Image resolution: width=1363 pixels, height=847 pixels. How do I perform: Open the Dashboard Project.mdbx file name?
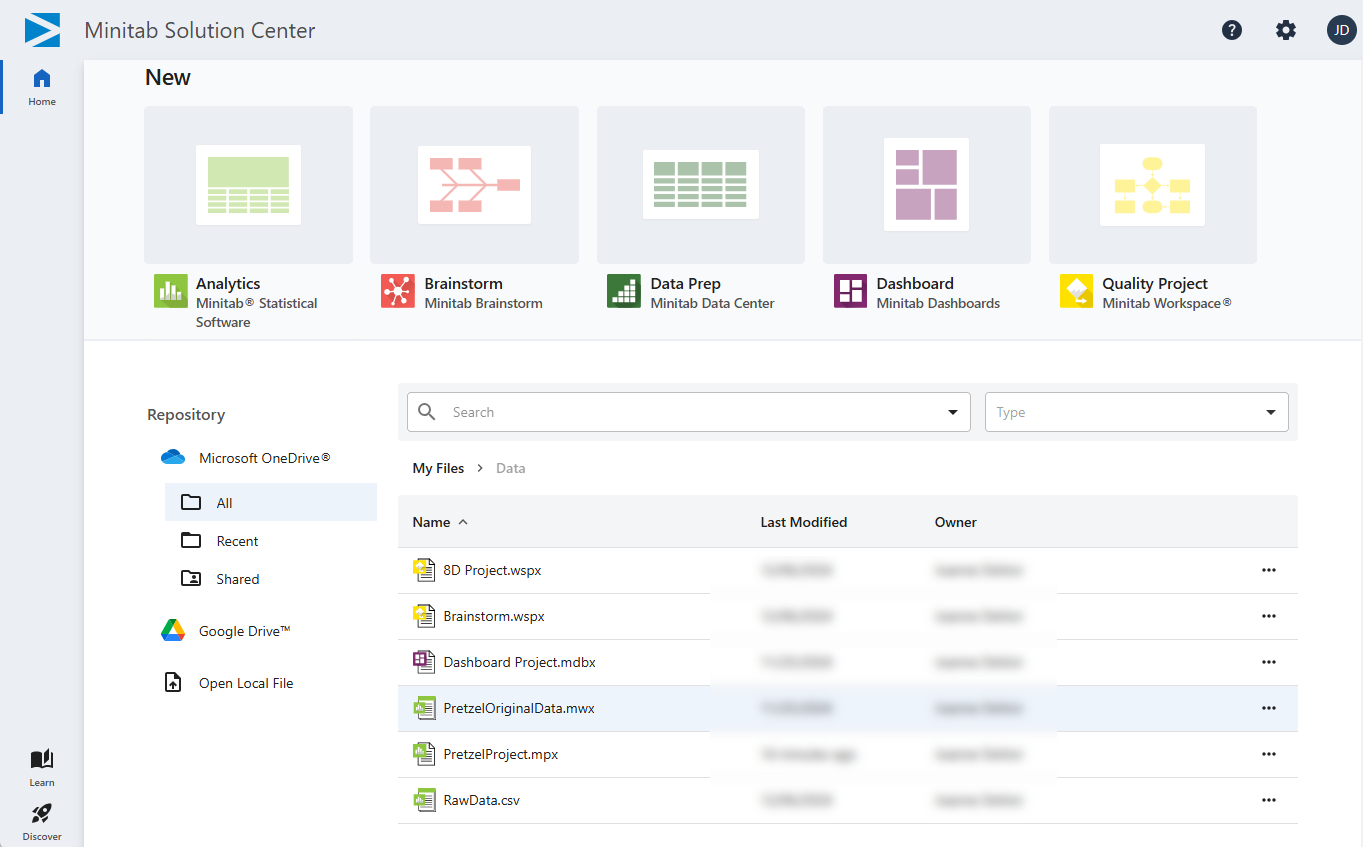coord(520,662)
